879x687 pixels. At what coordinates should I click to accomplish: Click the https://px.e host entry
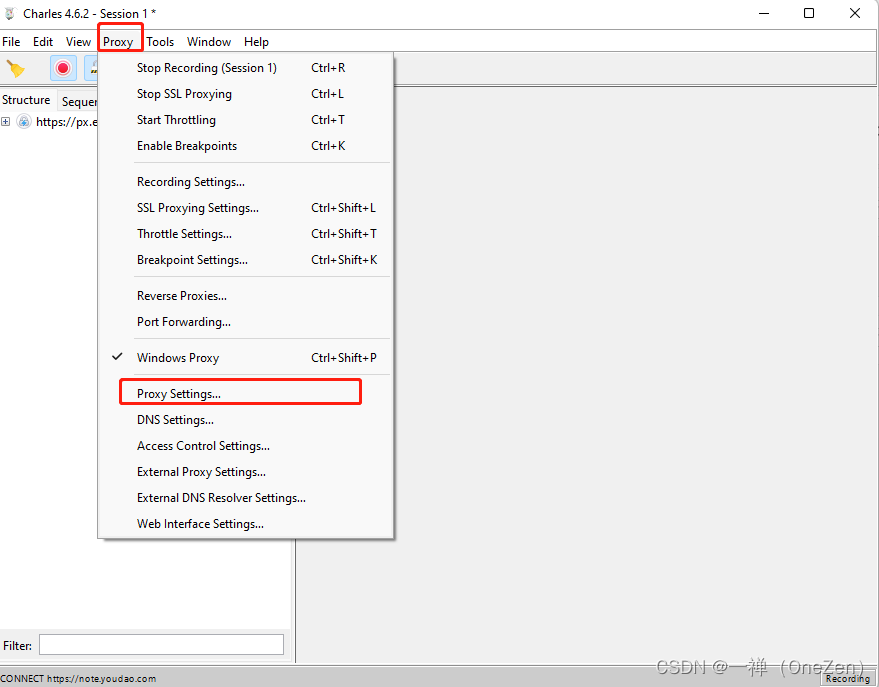67,122
